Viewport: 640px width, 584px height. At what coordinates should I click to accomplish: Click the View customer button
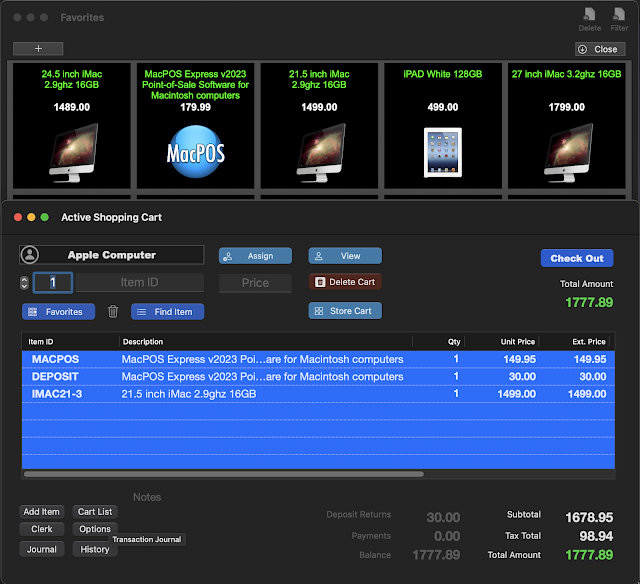pos(345,256)
